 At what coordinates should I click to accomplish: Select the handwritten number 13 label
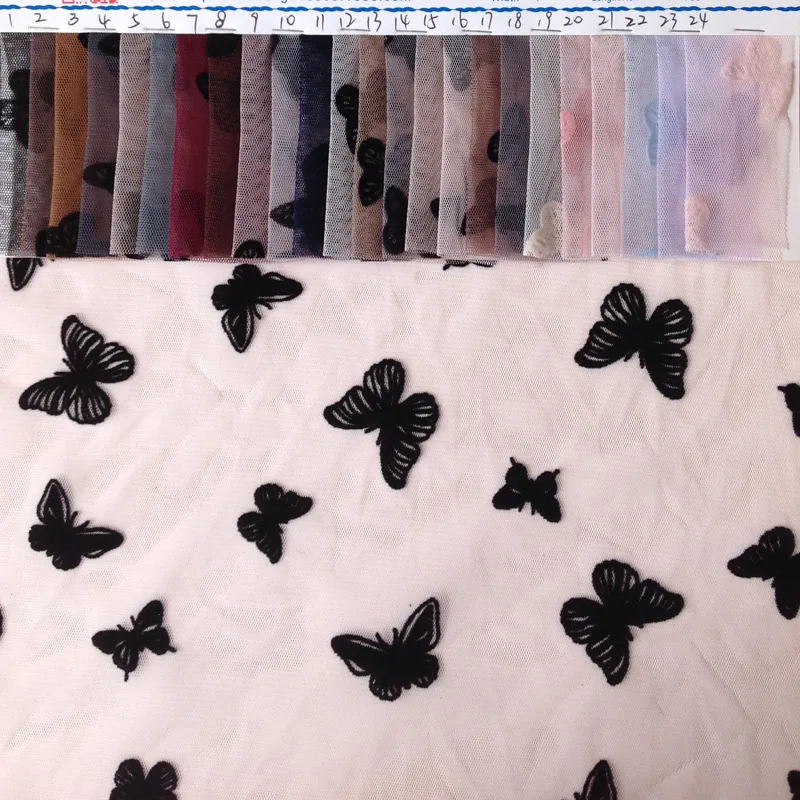pyautogui.click(x=373, y=22)
